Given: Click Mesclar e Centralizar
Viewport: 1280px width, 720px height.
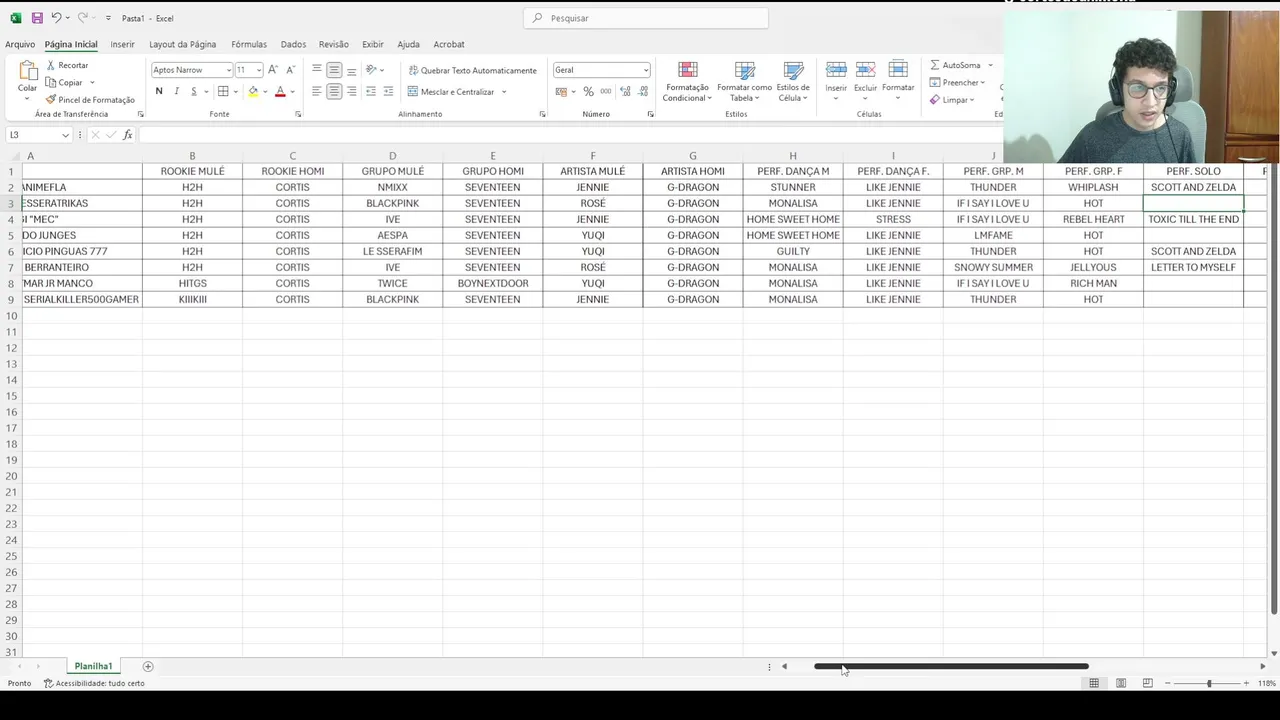Looking at the screenshot, I should [451, 91].
